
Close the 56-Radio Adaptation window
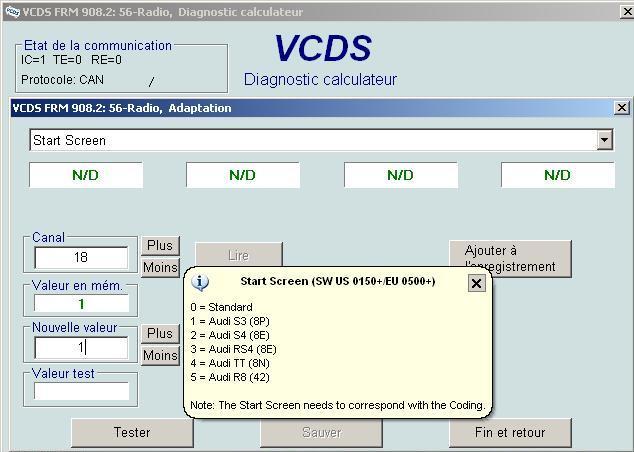(x=621, y=108)
